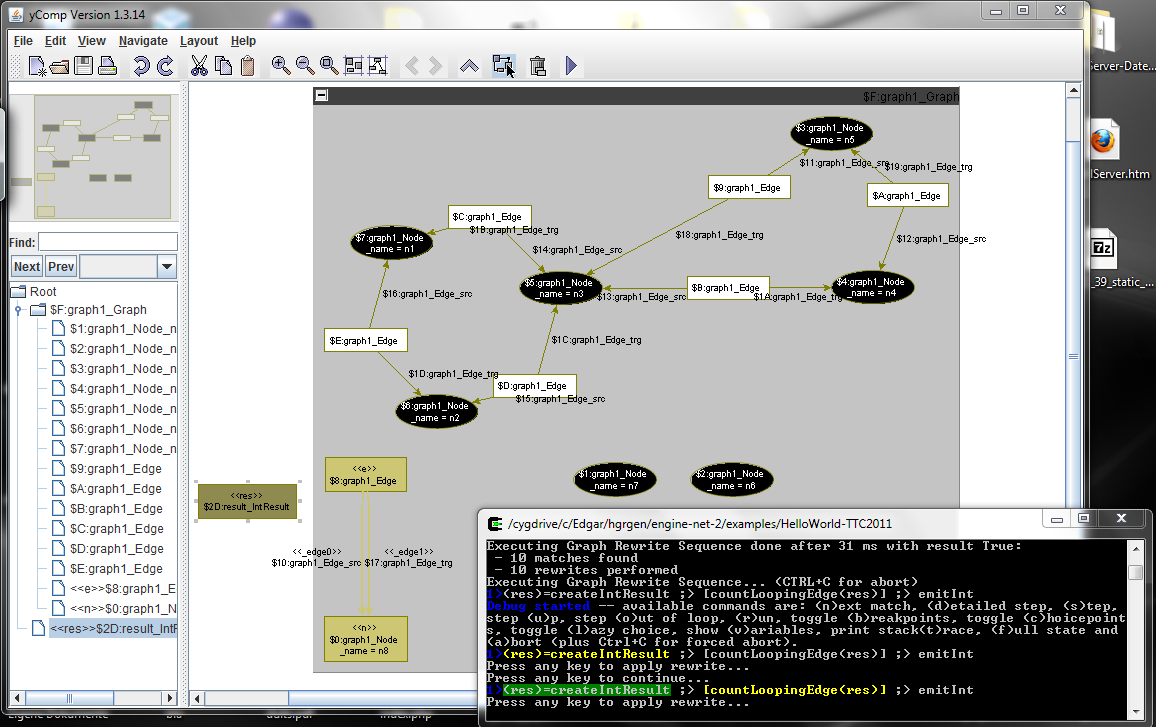The width and height of the screenshot is (1156, 727).
Task: Collapse the $F:graph1_Graph group box
Action: pos(321,96)
